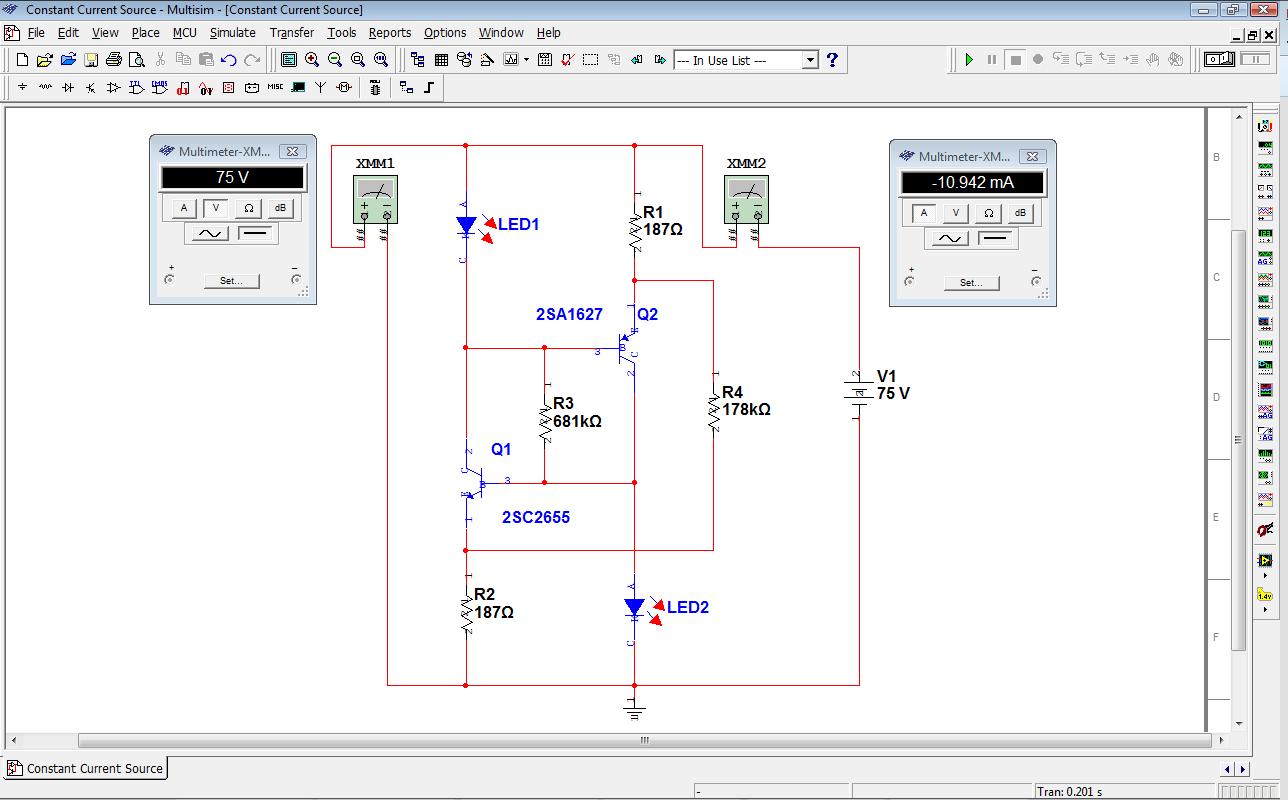The width and height of the screenshot is (1288, 800).
Task: Place an Indicator component
Action: (228, 88)
